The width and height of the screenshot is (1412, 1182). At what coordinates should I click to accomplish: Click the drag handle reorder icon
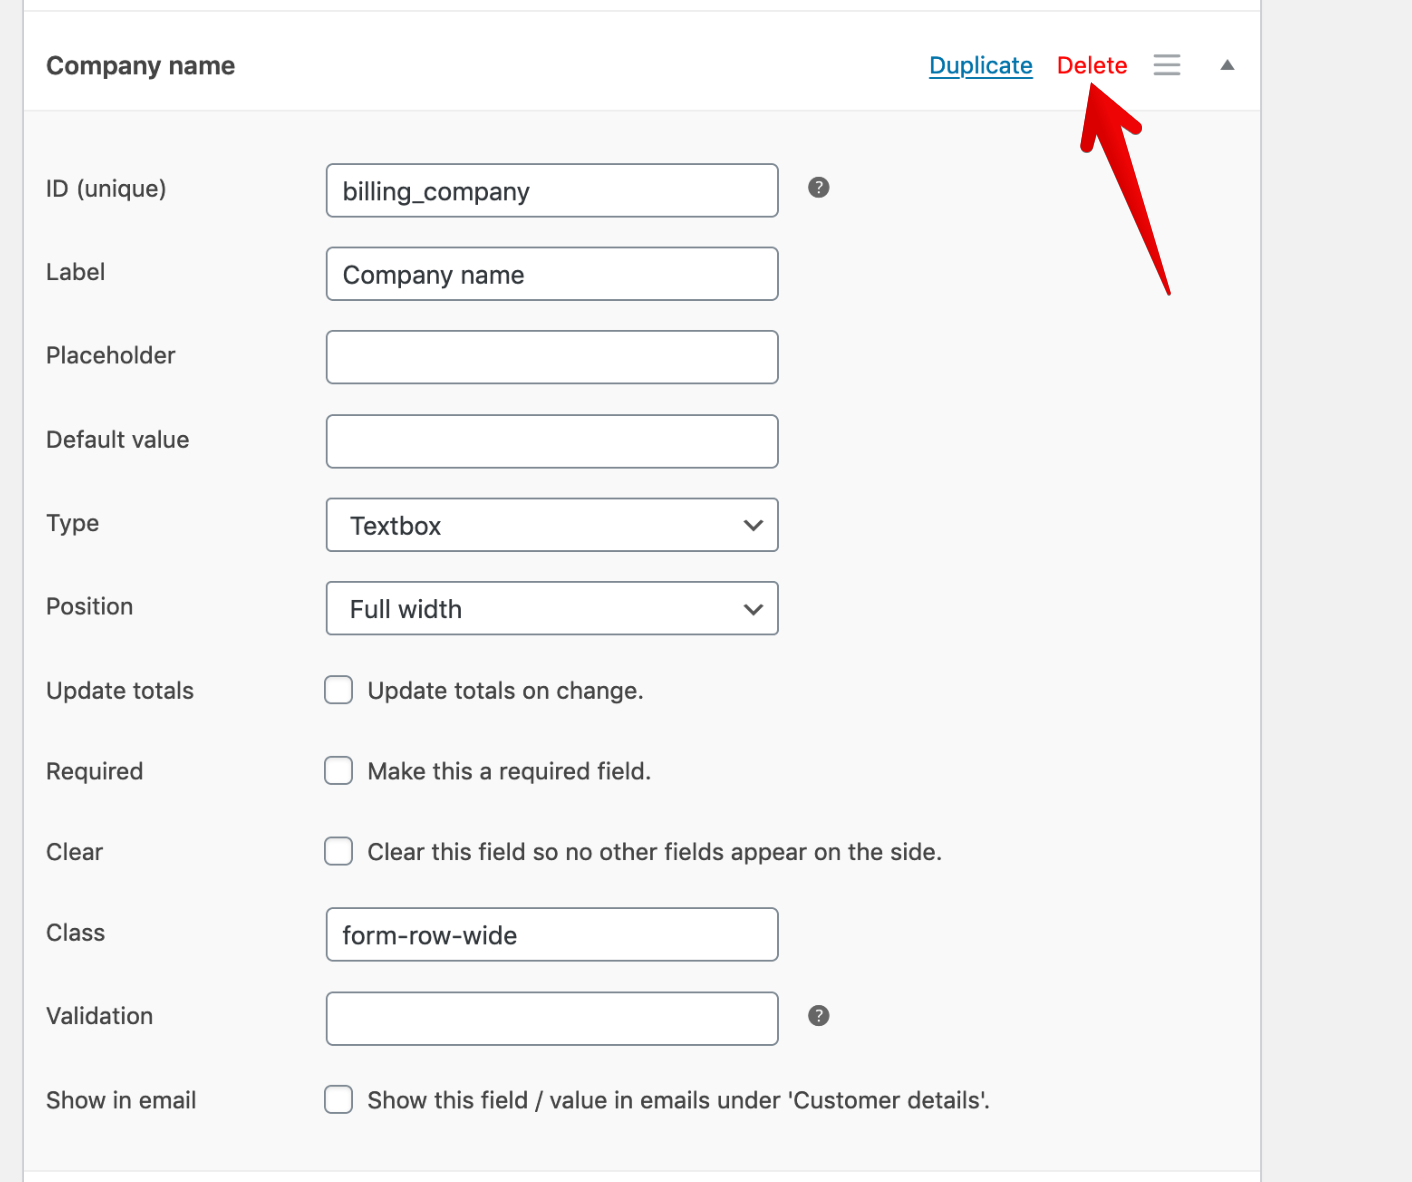1166,65
